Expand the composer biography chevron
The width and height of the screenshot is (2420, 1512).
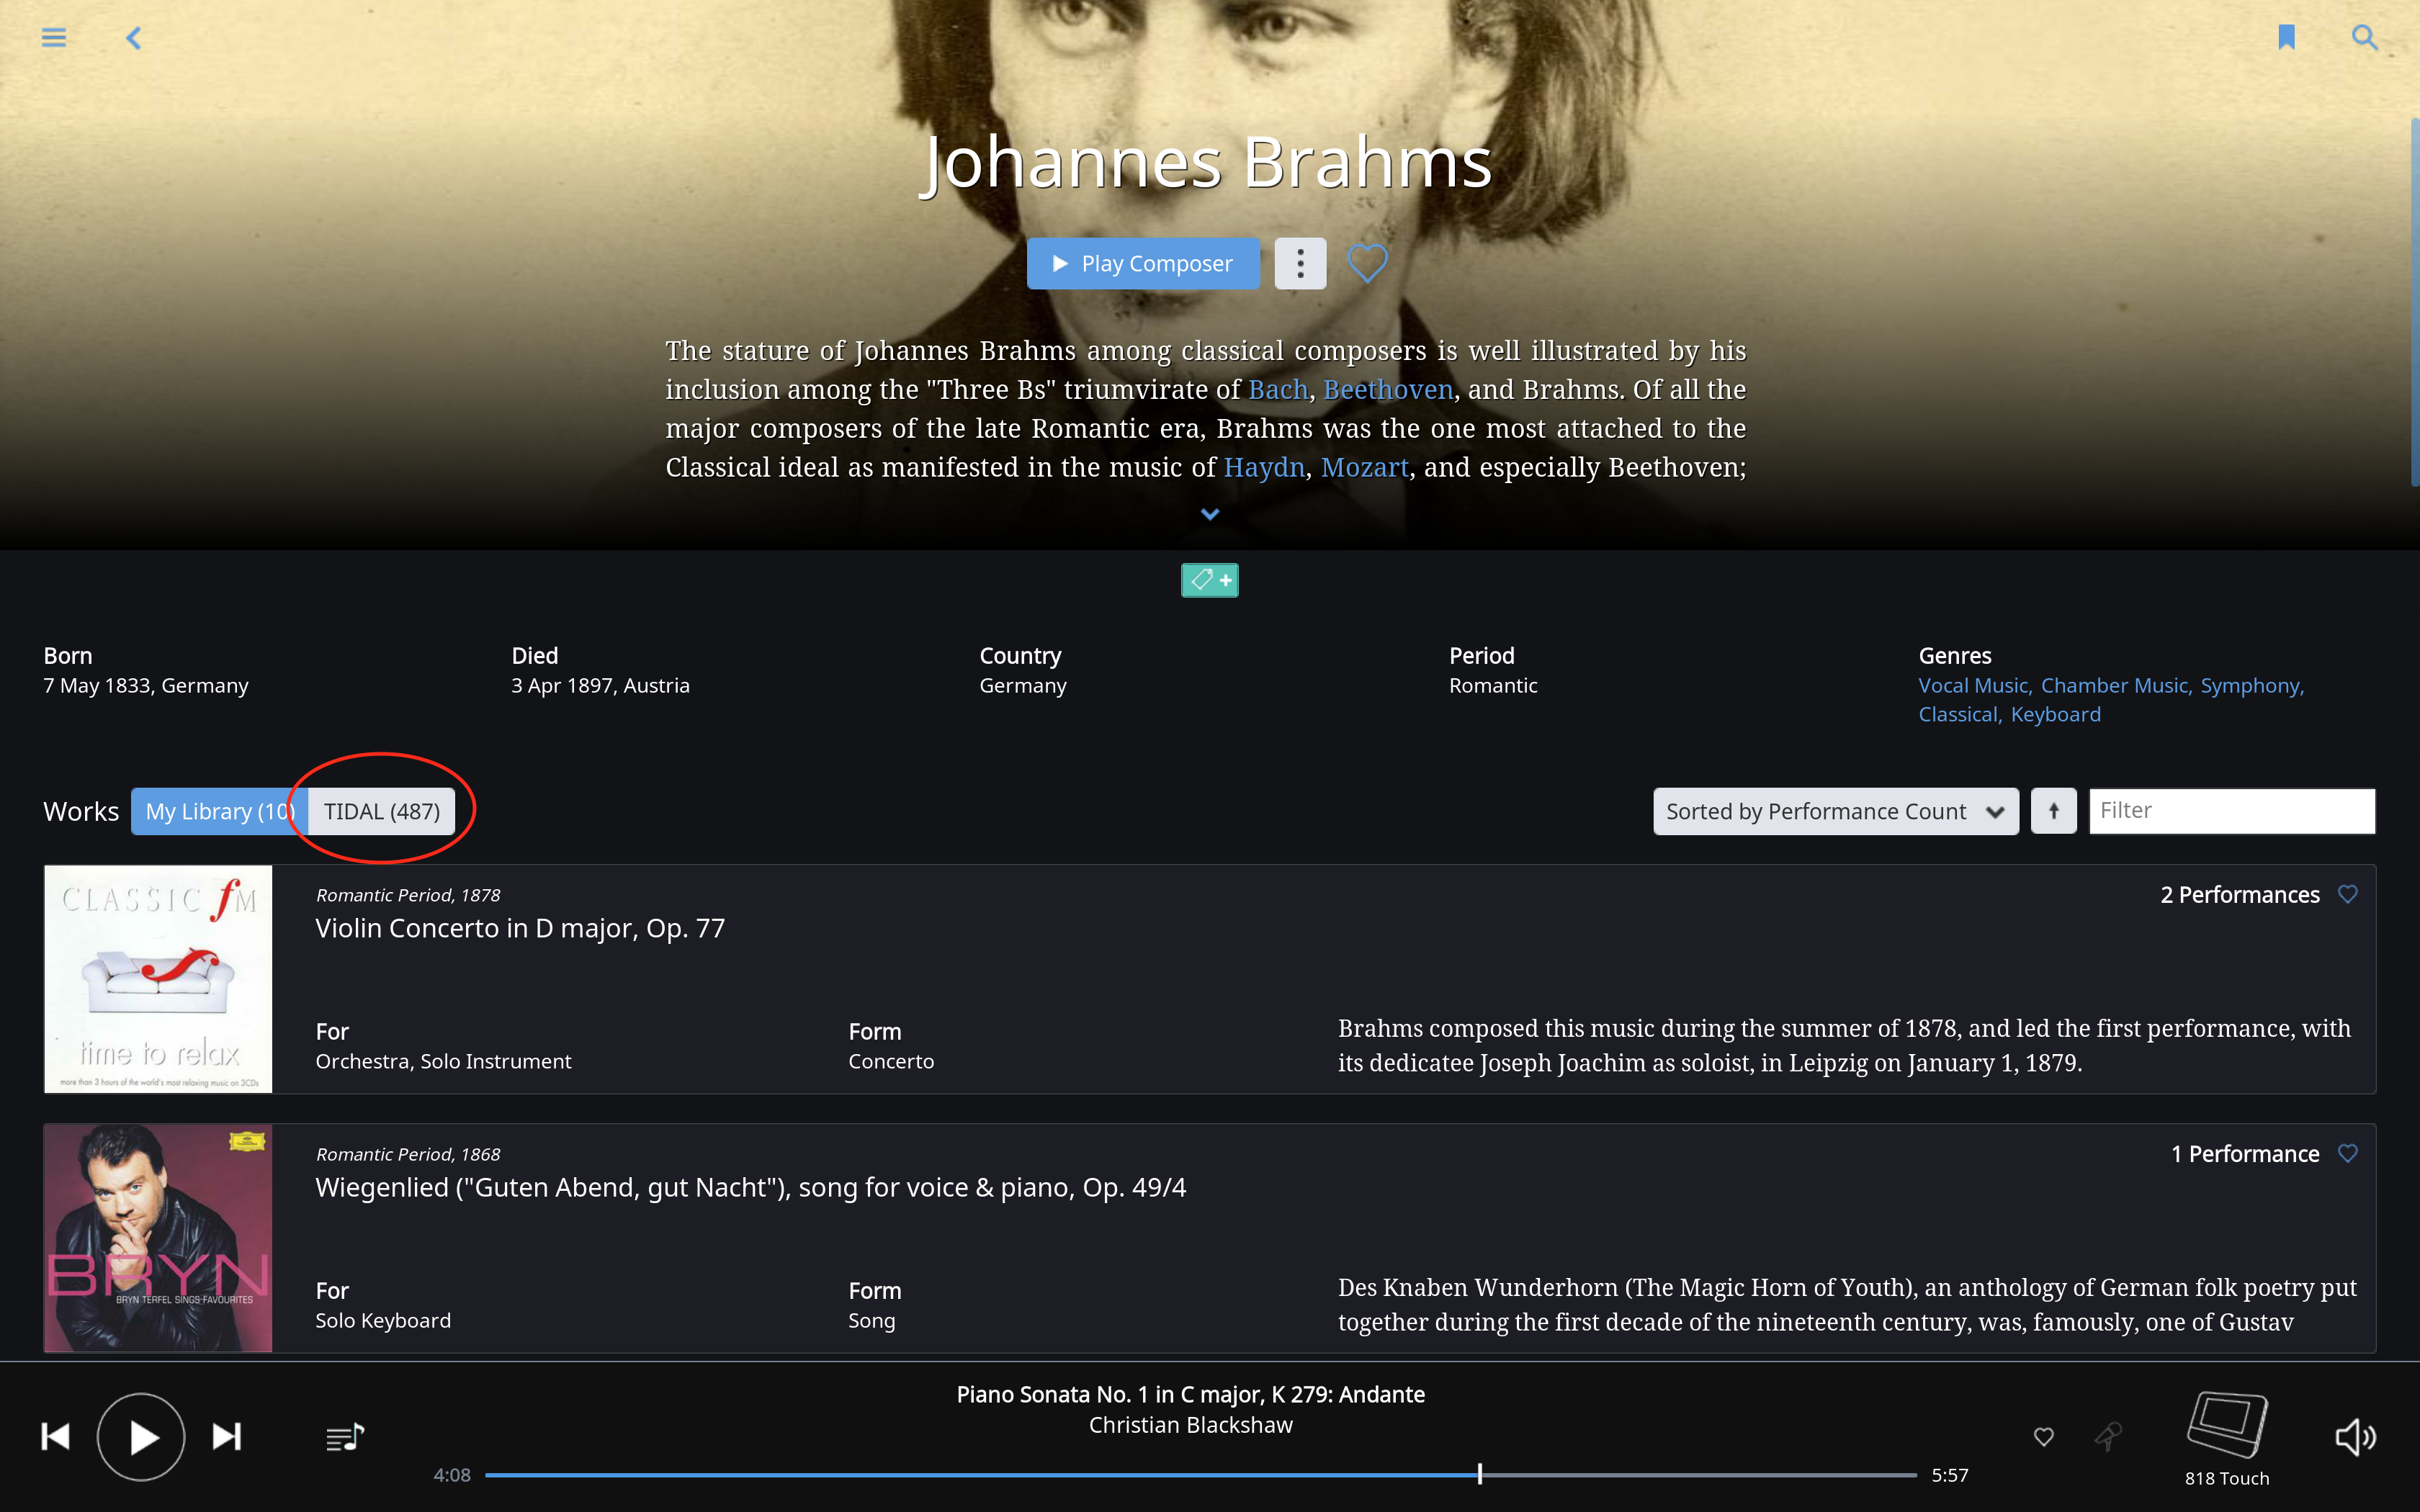coord(1210,514)
